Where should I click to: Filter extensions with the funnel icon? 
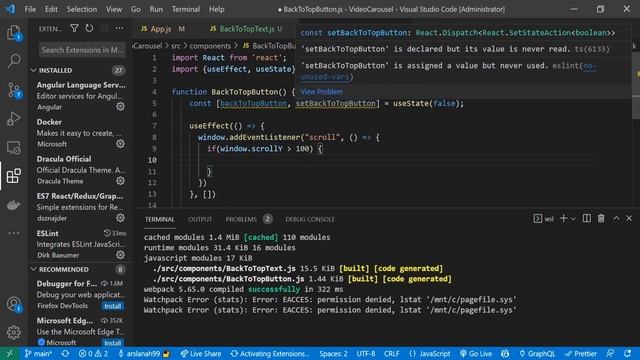[x=74, y=28]
